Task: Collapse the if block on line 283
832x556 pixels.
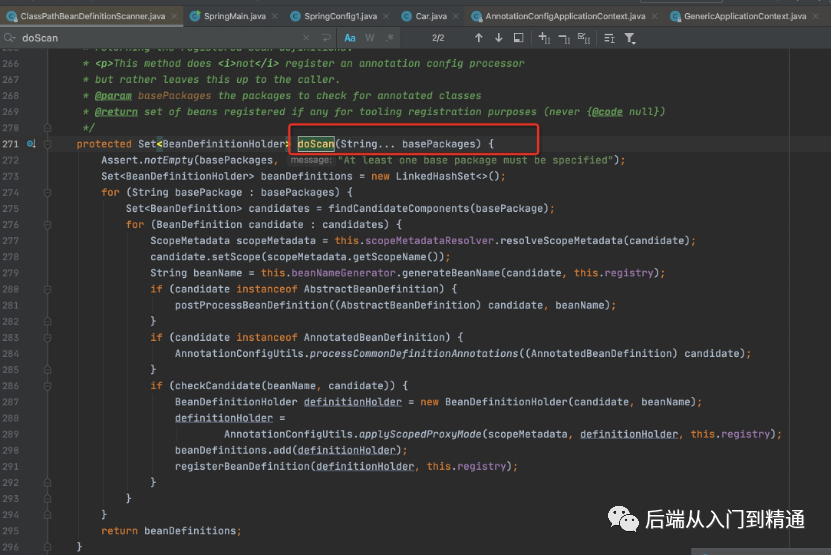Action: pyautogui.click(x=47, y=337)
